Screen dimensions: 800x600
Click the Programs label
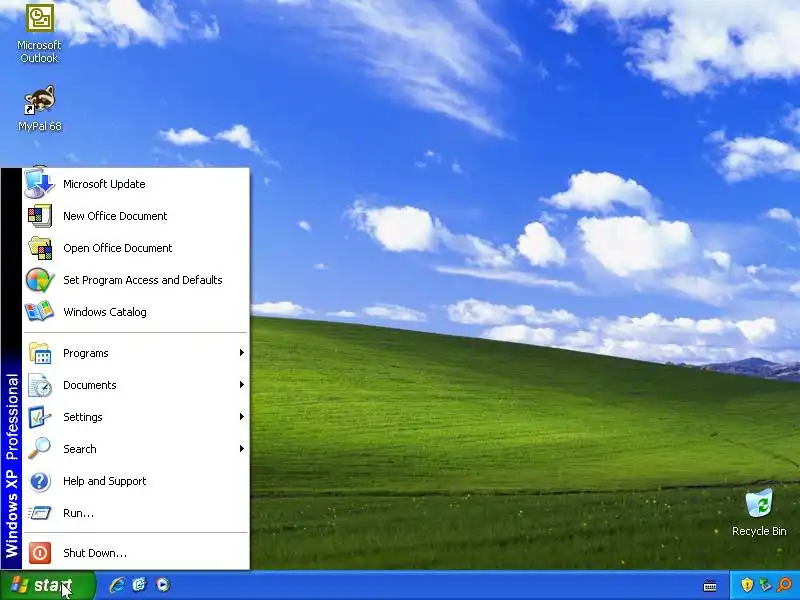pos(86,353)
